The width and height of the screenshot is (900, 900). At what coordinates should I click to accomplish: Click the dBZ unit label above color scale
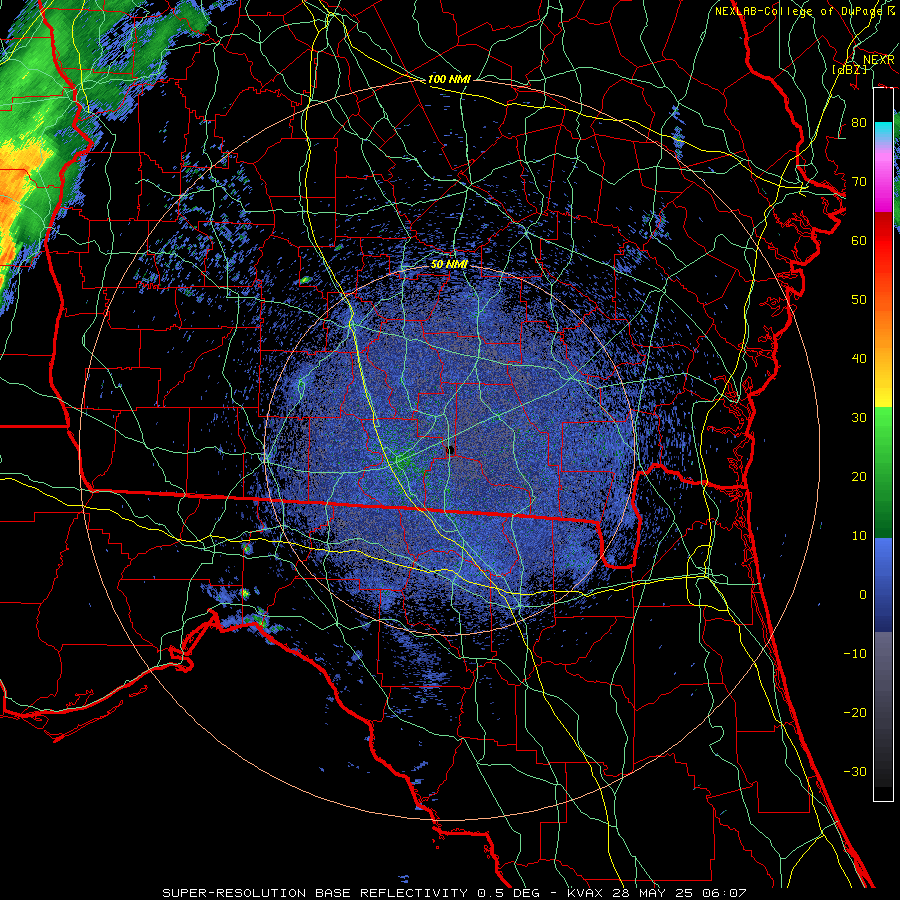[849, 70]
